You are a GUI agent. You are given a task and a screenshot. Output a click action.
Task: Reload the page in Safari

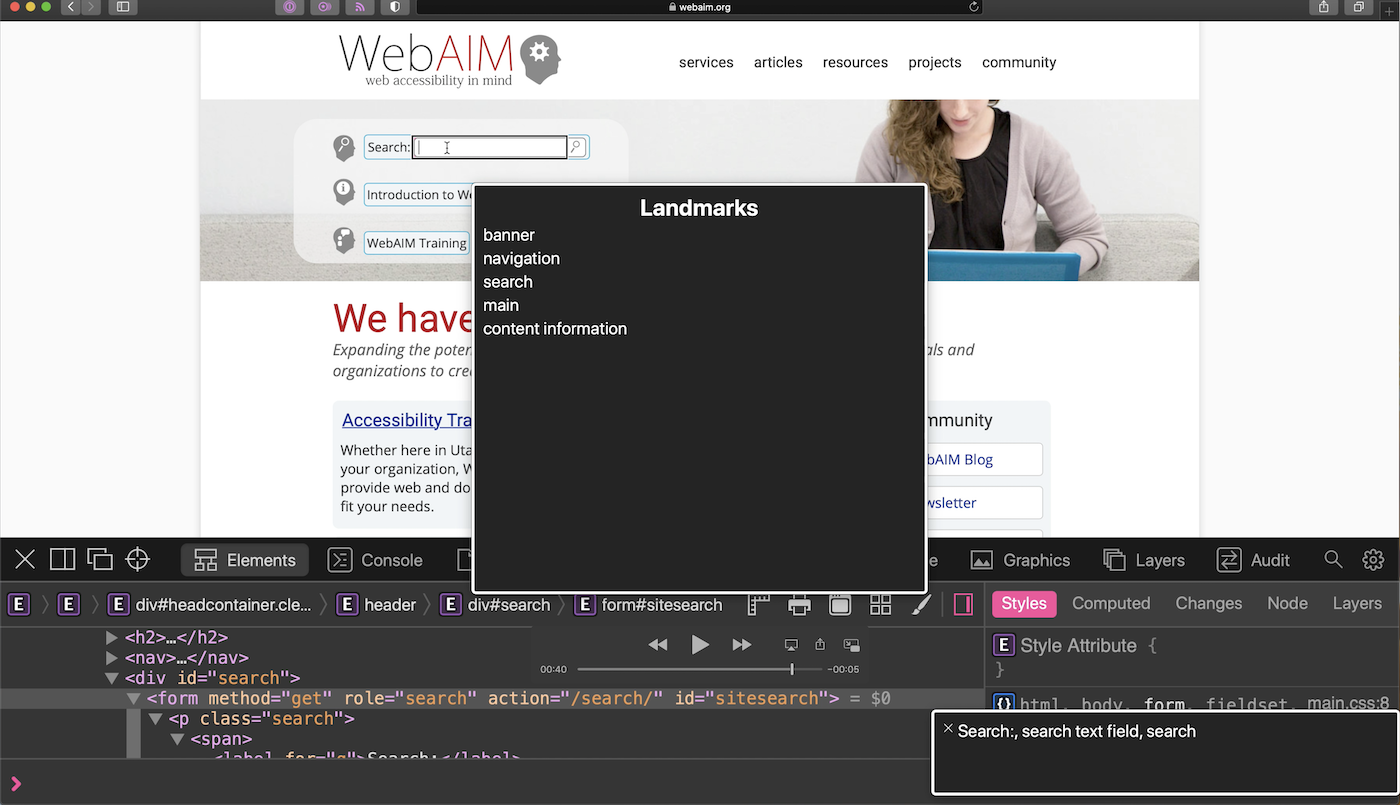tap(974, 7)
